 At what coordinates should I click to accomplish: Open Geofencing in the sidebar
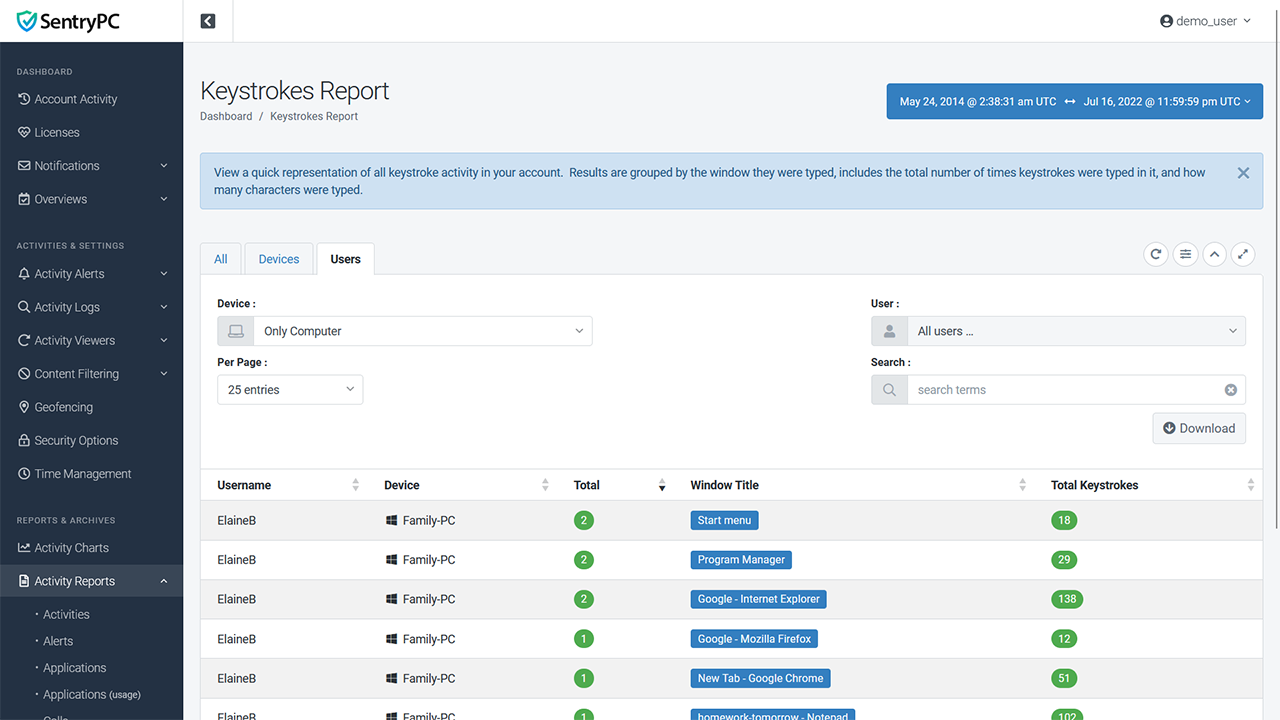pos(91,407)
